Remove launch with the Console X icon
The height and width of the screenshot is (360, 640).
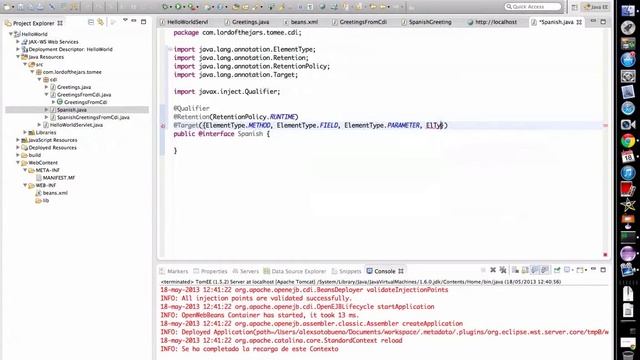point(493,270)
